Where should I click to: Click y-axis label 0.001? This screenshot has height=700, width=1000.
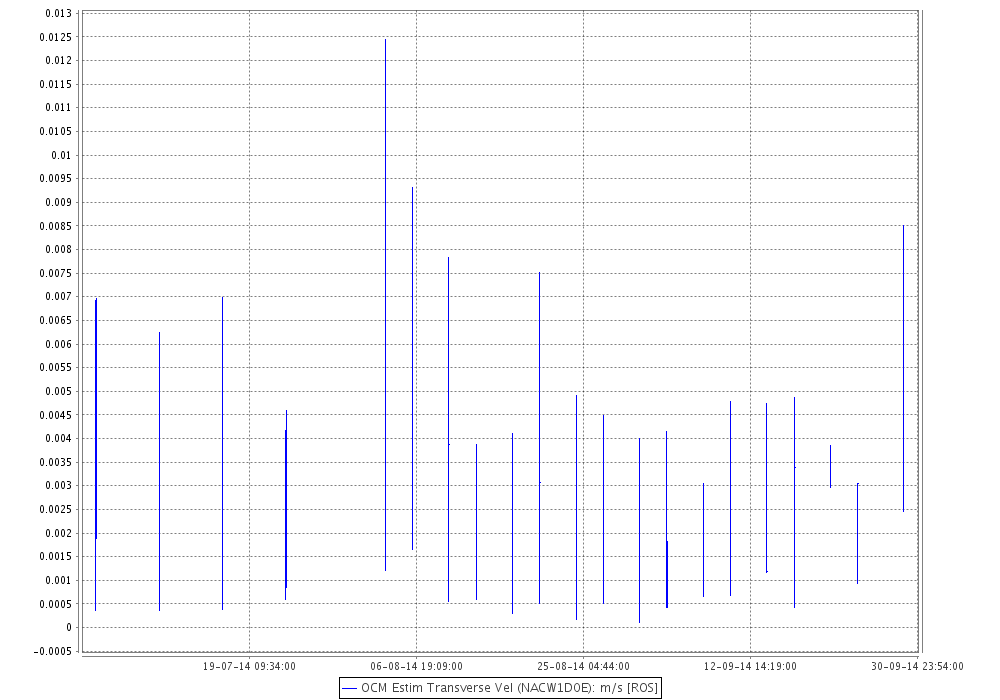click(58, 581)
